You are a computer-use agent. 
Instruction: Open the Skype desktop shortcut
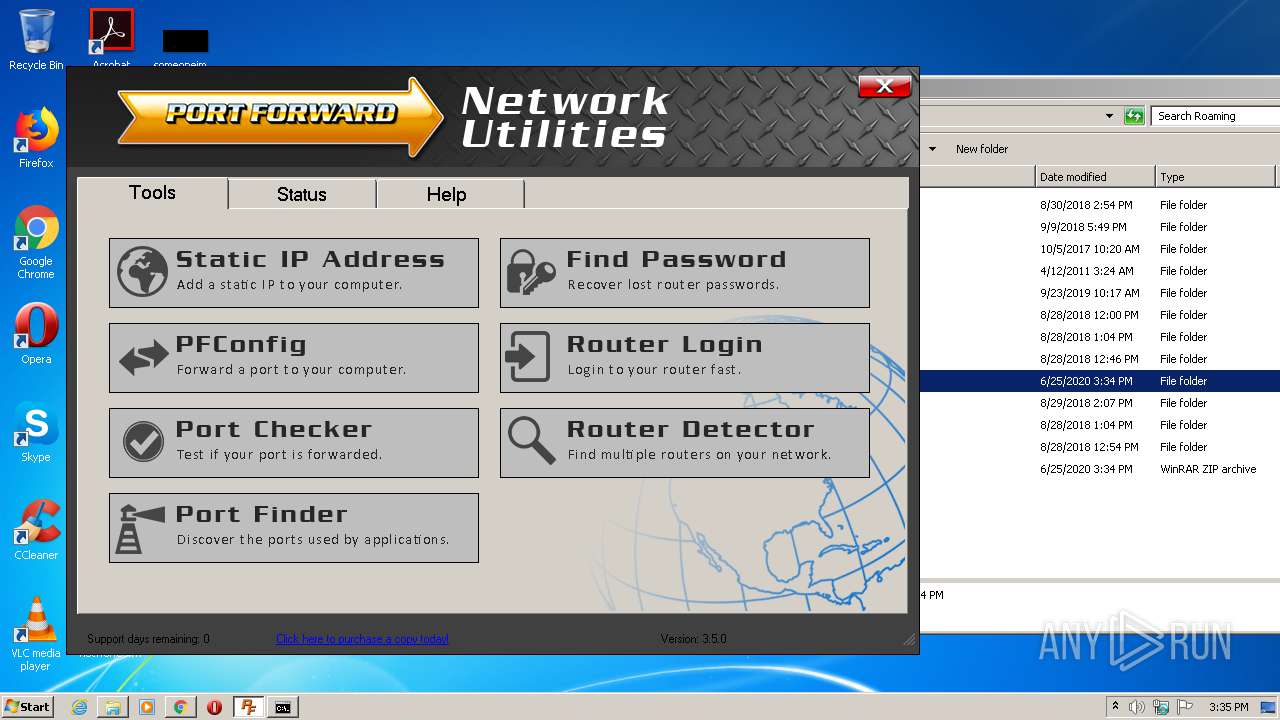point(36,432)
